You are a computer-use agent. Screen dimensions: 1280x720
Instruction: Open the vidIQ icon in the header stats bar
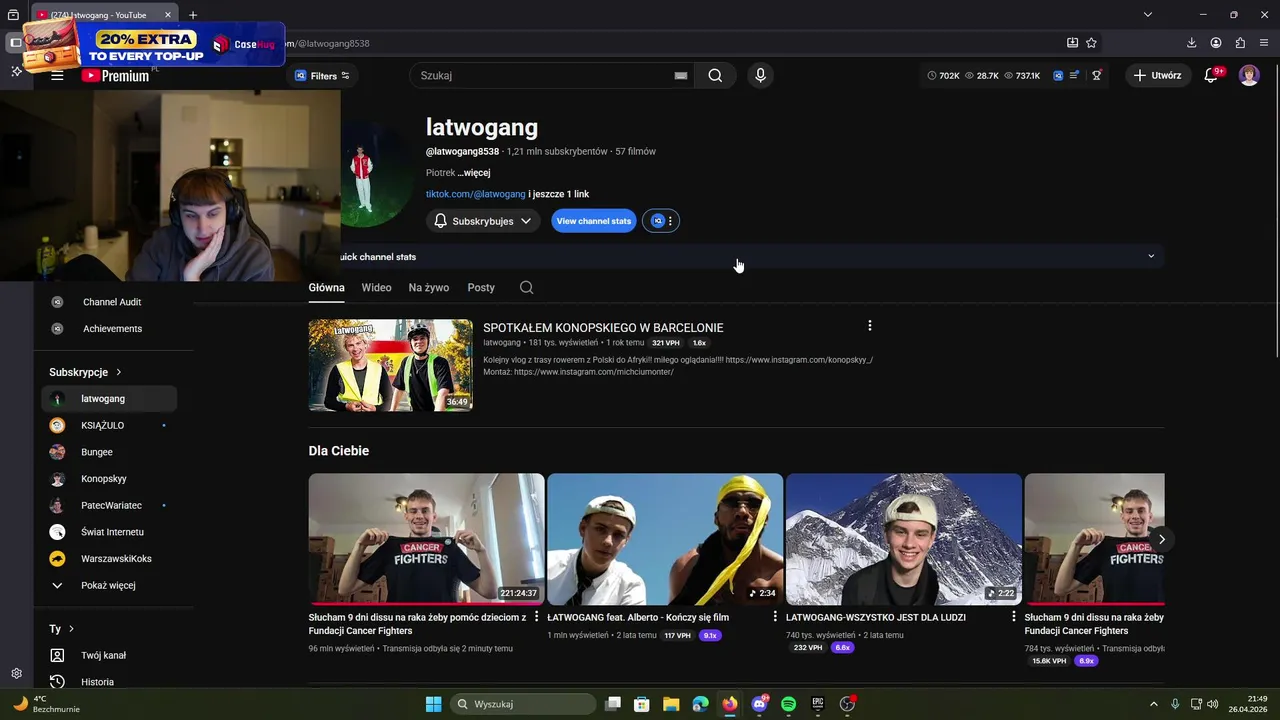1058,75
